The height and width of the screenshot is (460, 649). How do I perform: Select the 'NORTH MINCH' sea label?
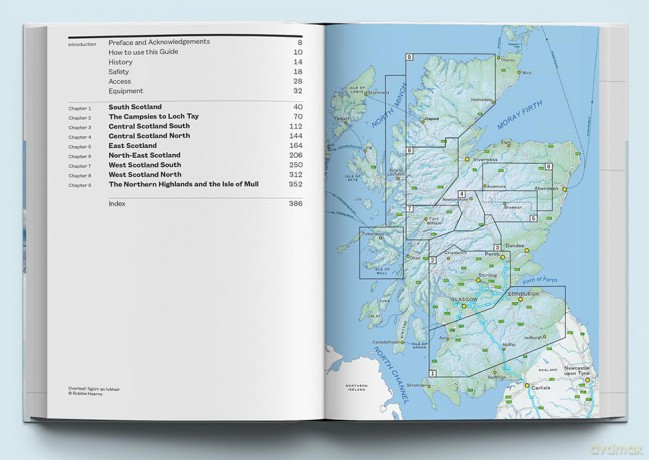click(x=389, y=106)
